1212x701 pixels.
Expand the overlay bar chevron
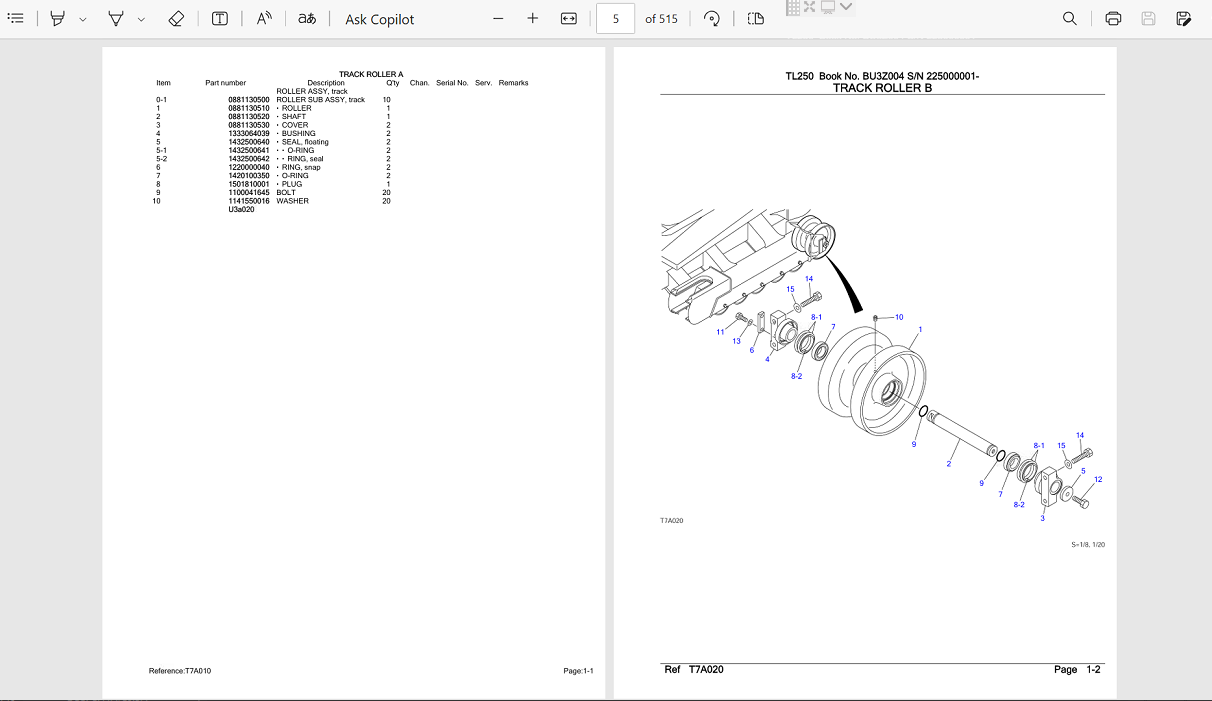coord(846,7)
